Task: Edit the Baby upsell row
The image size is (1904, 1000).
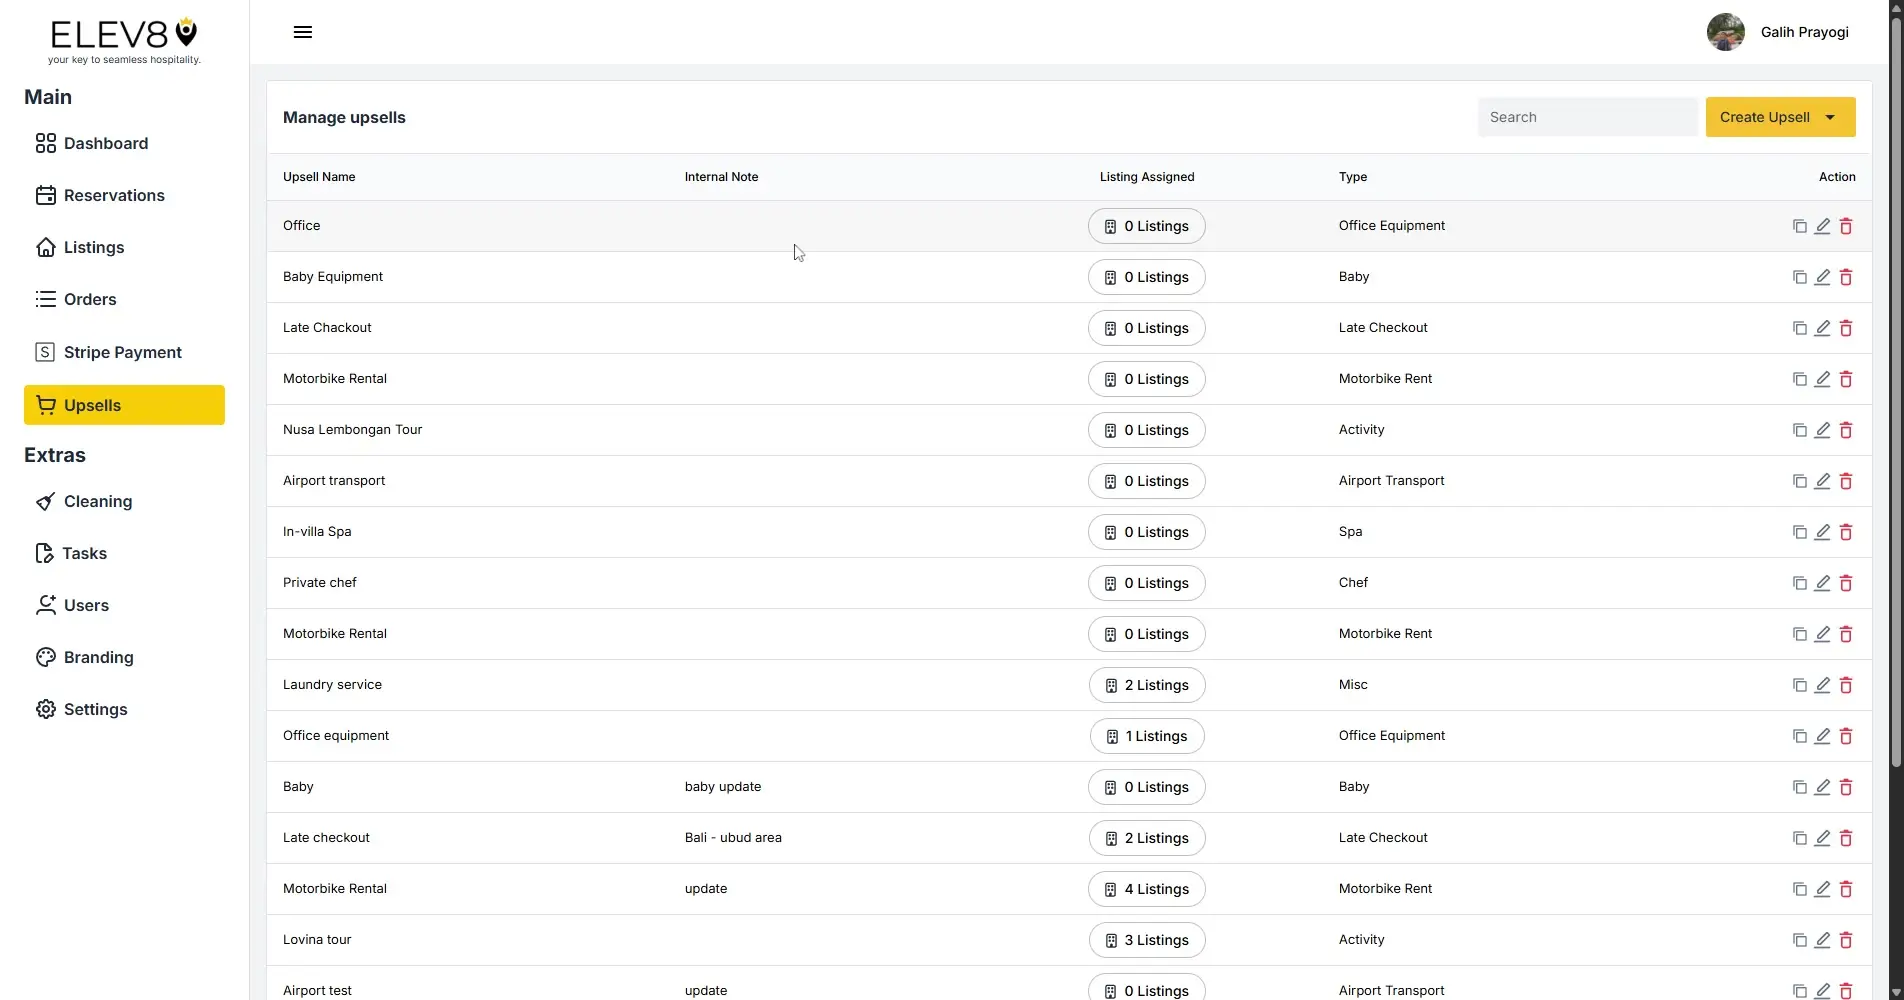Action: [1822, 787]
